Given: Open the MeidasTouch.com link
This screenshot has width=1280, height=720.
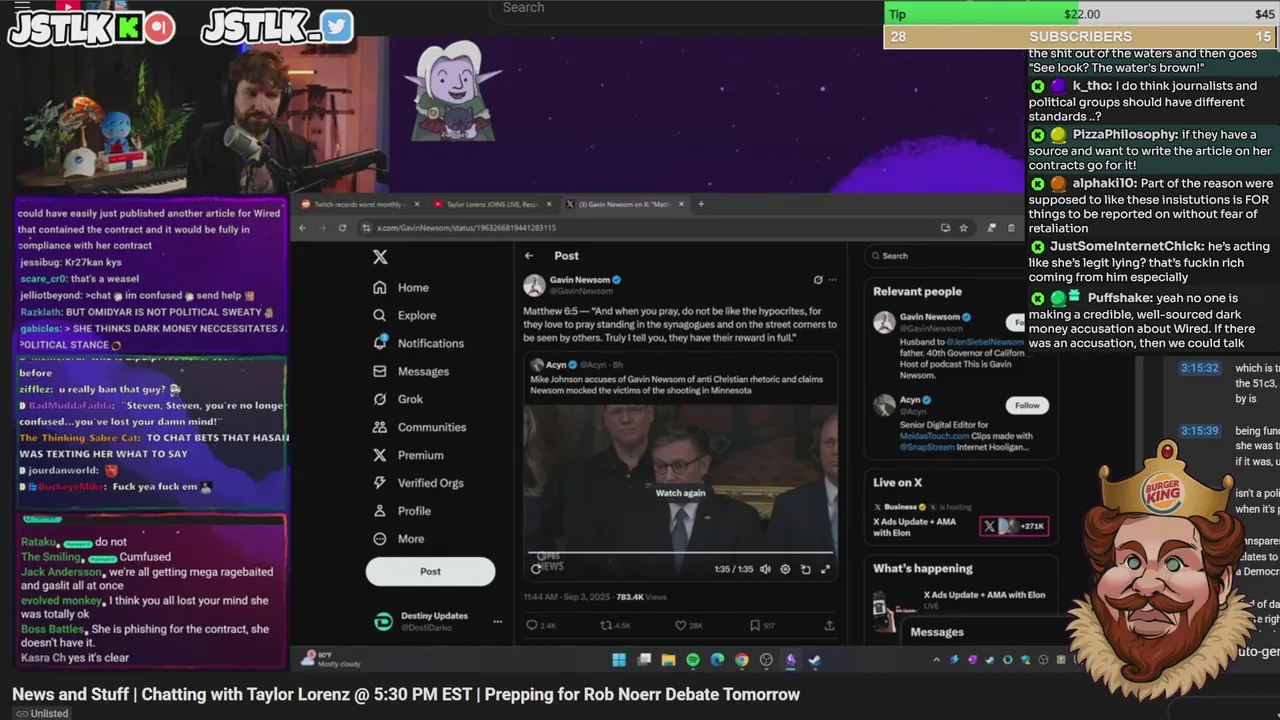Looking at the screenshot, I should coord(934,436).
